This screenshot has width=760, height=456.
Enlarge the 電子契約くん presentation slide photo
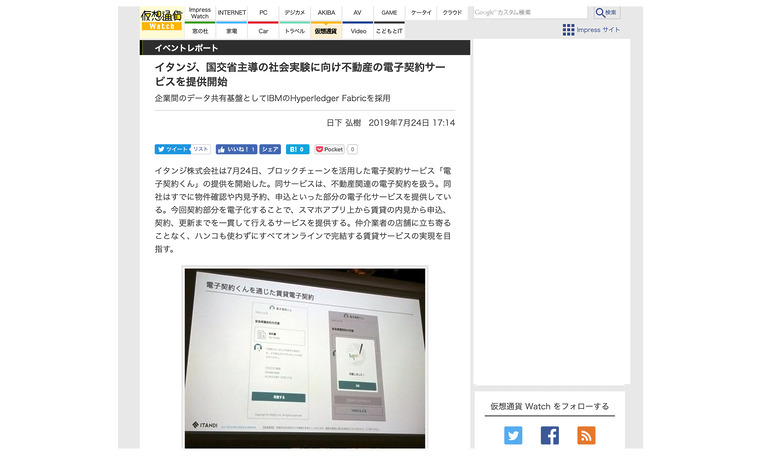[x=304, y=357]
